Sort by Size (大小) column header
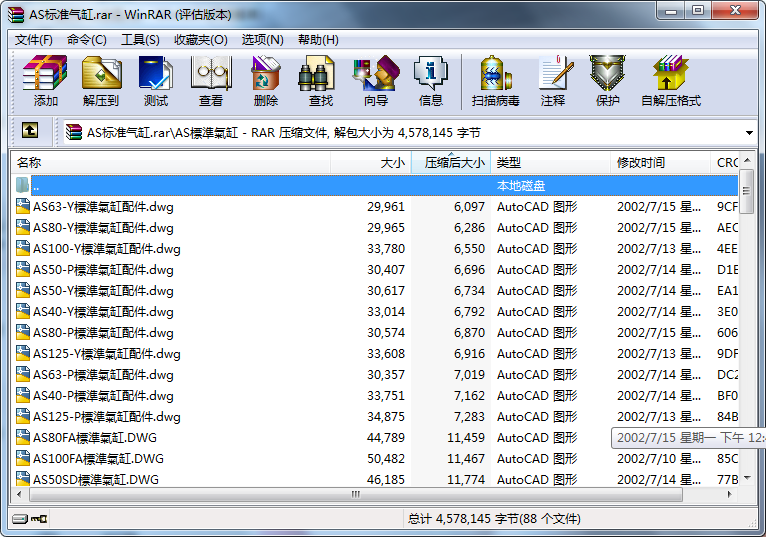Viewport: 766px width, 537px height. click(371, 163)
